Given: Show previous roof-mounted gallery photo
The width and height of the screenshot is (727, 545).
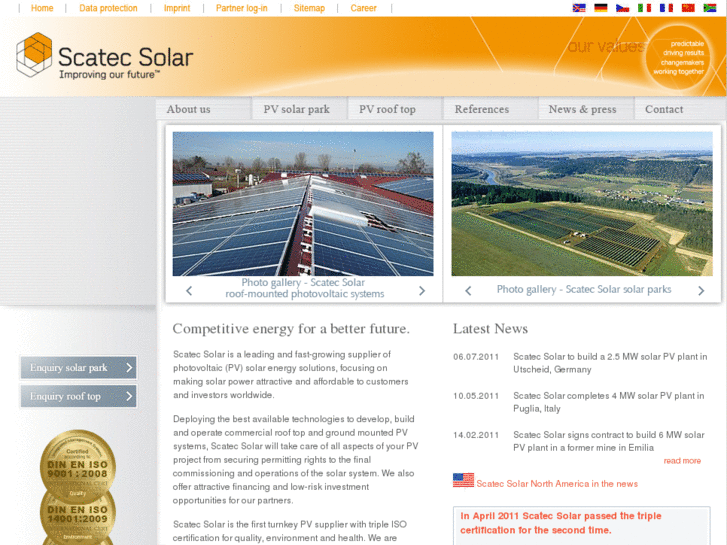Looking at the screenshot, I should (x=189, y=291).
